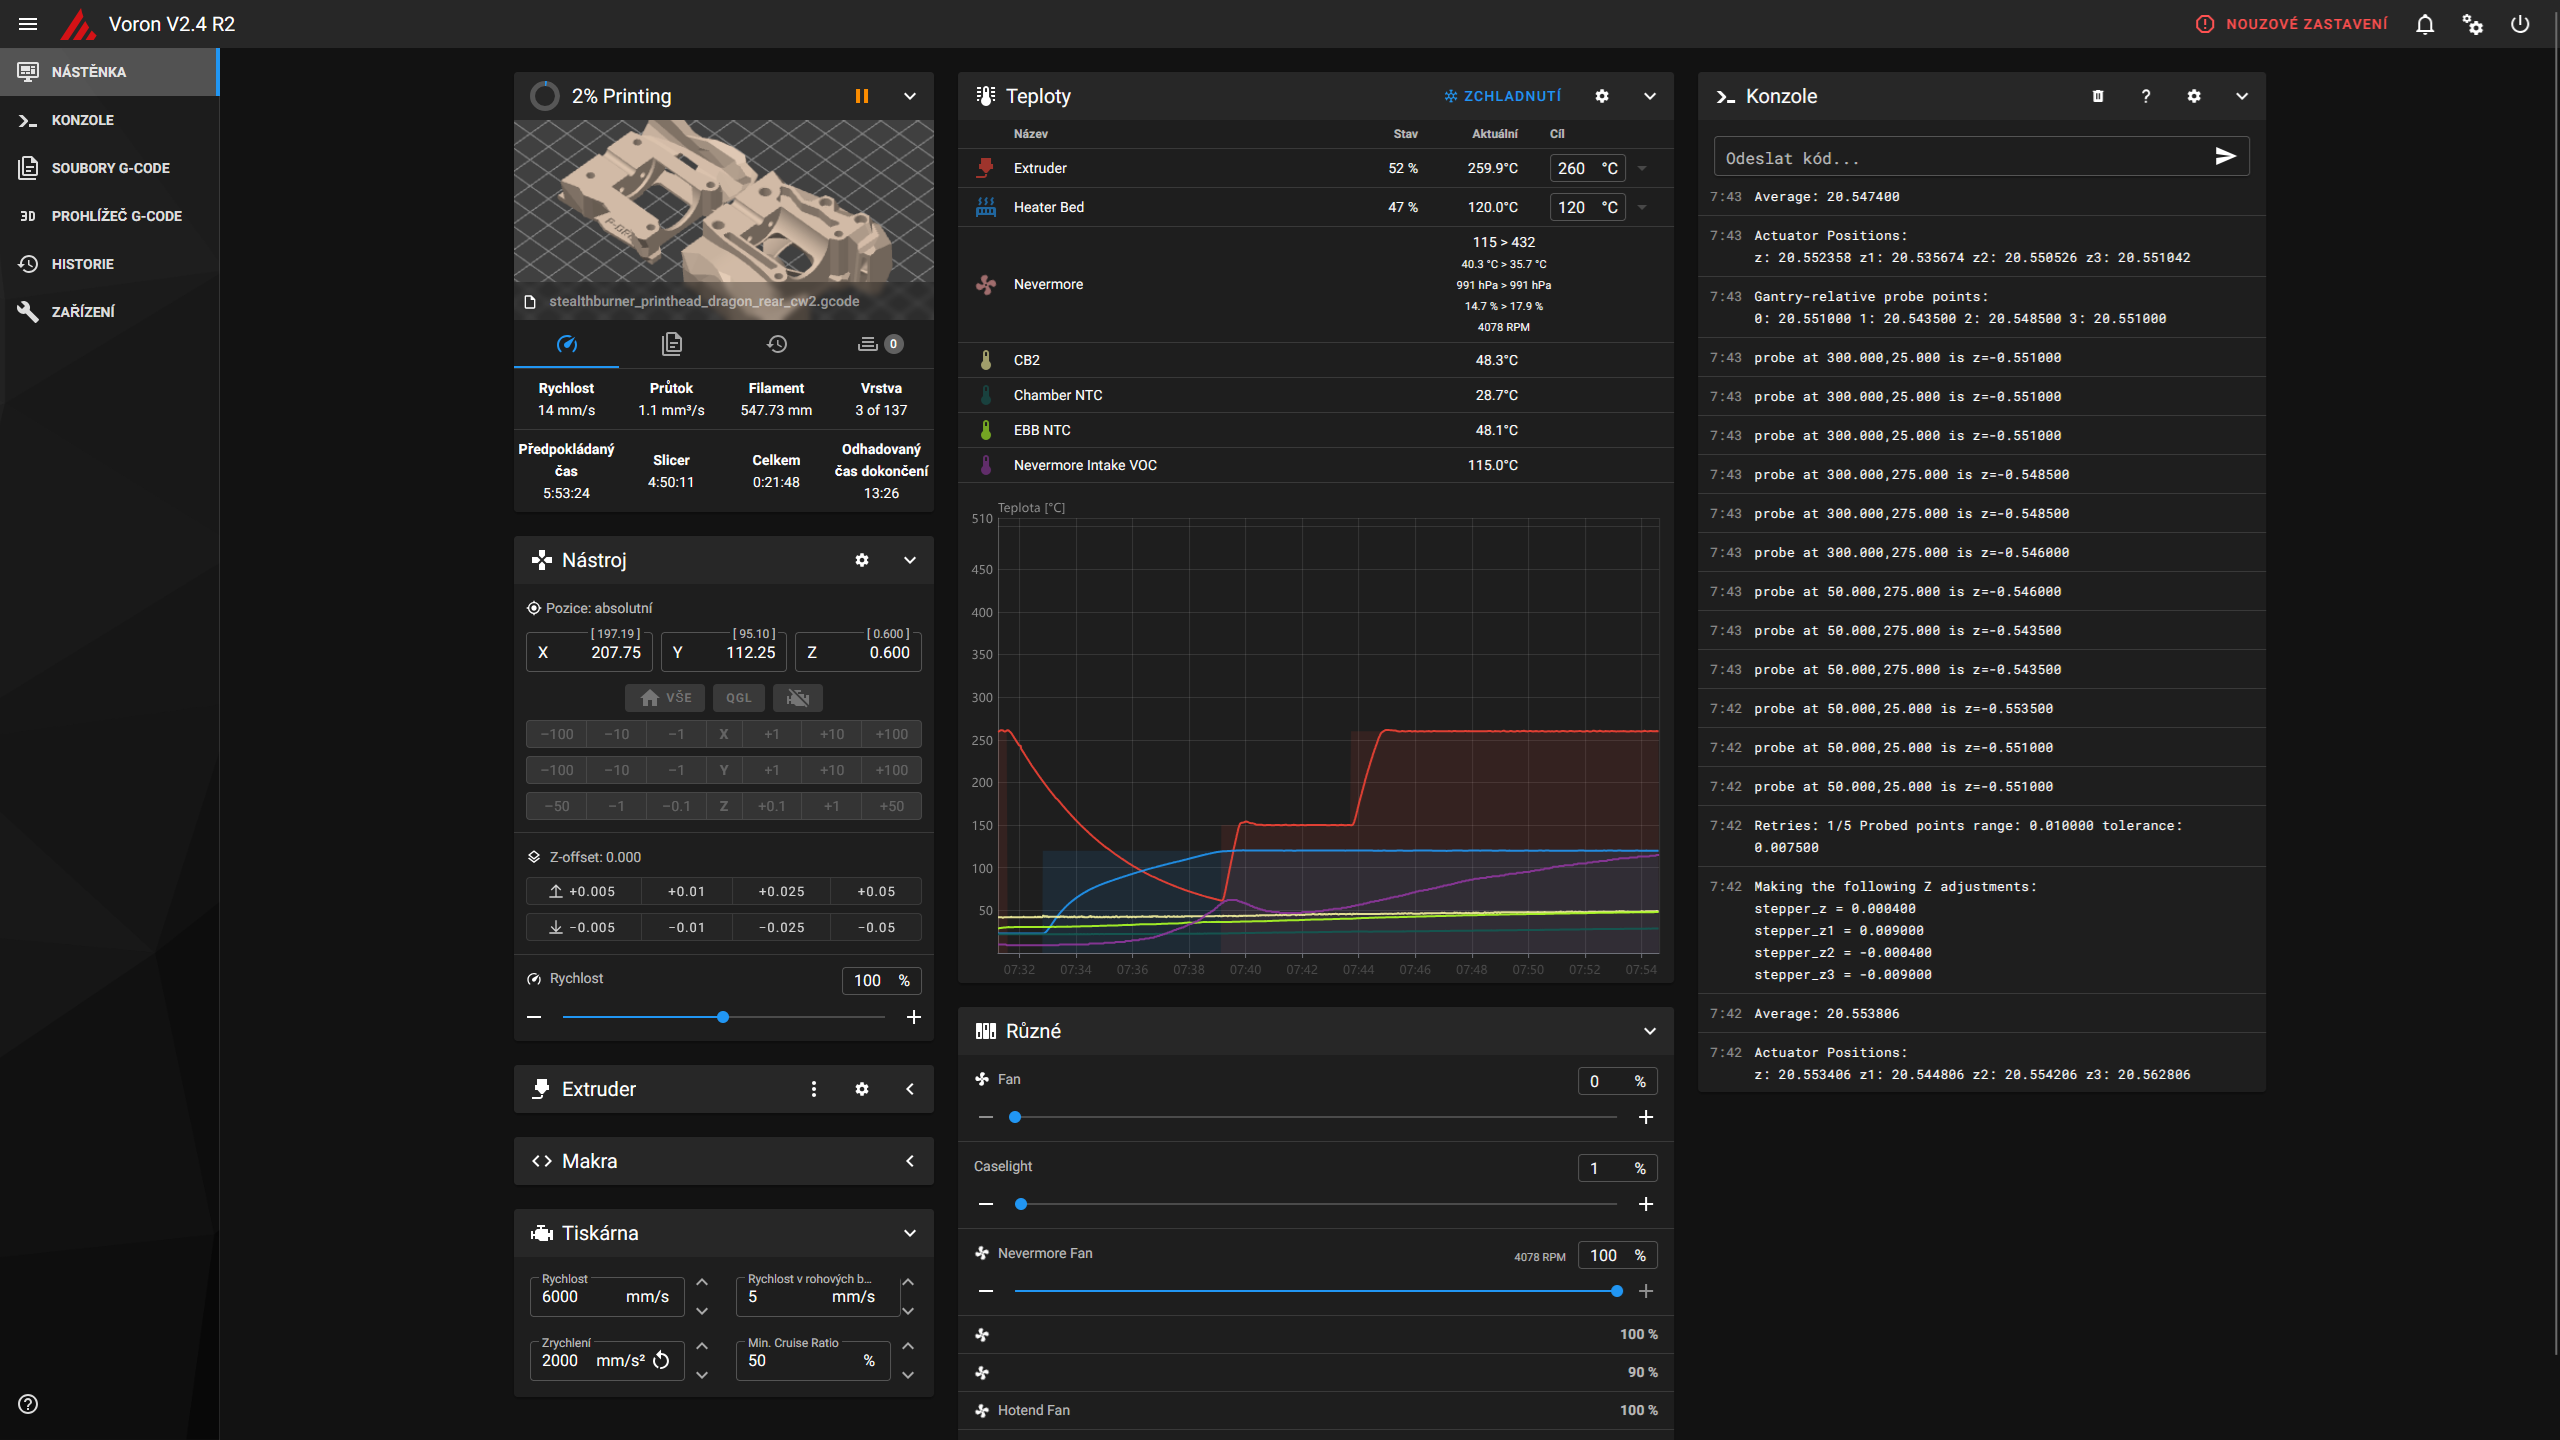Open the power menu icon
Image resolution: width=2560 pixels, height=1440 pixels.
point(2520,24)
